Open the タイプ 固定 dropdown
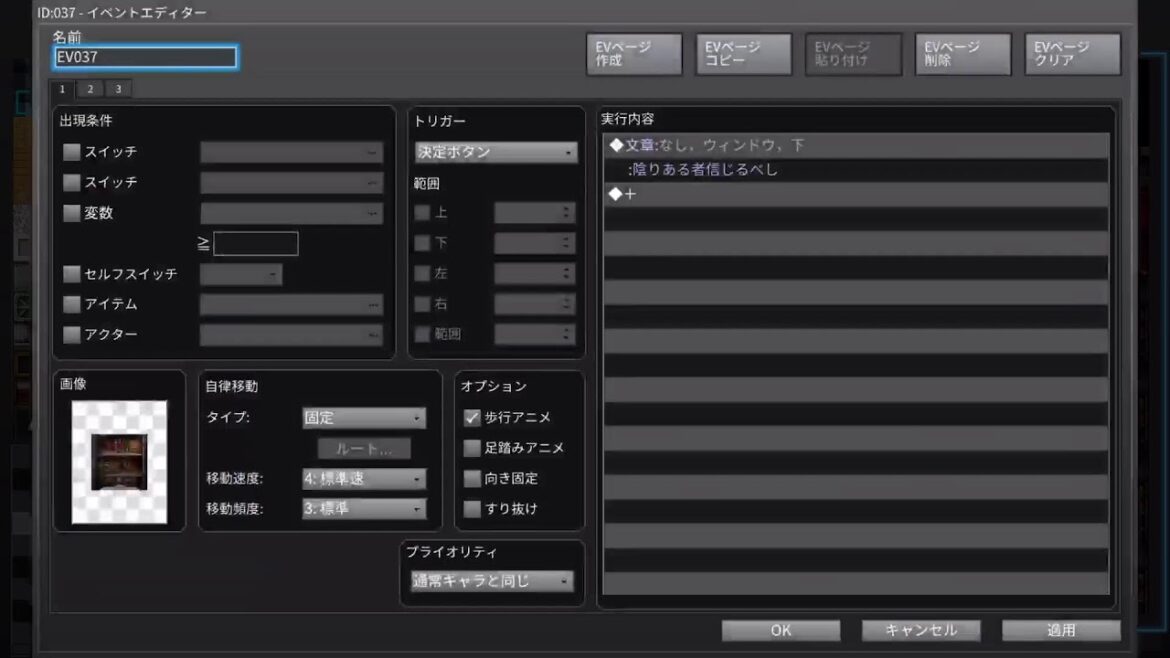This screenshot has height=658, width=1170. point(364,418)
